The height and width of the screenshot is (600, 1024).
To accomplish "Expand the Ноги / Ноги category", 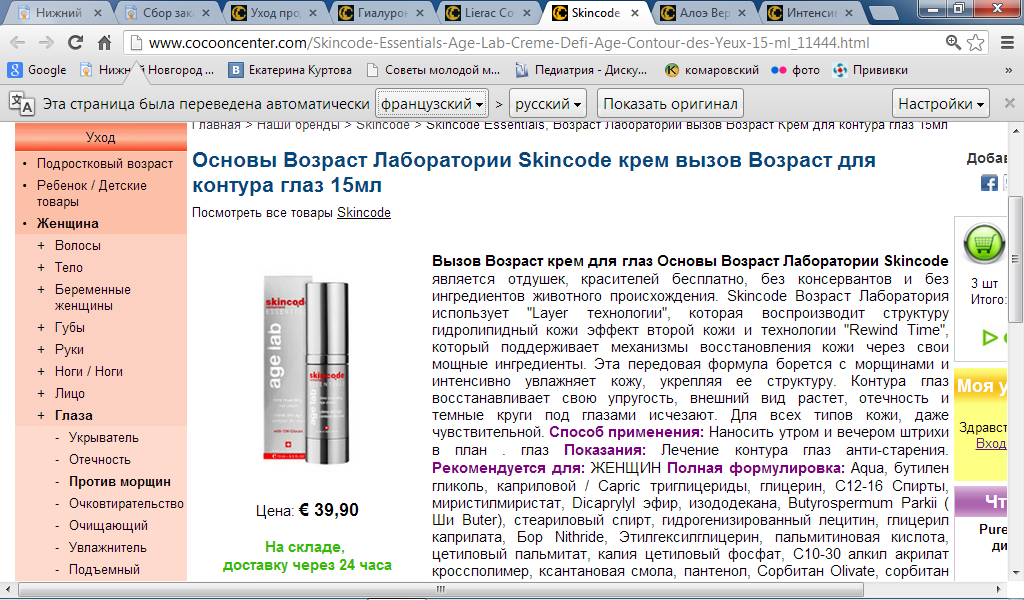I will pyautogui.click(x=89, y=371).
